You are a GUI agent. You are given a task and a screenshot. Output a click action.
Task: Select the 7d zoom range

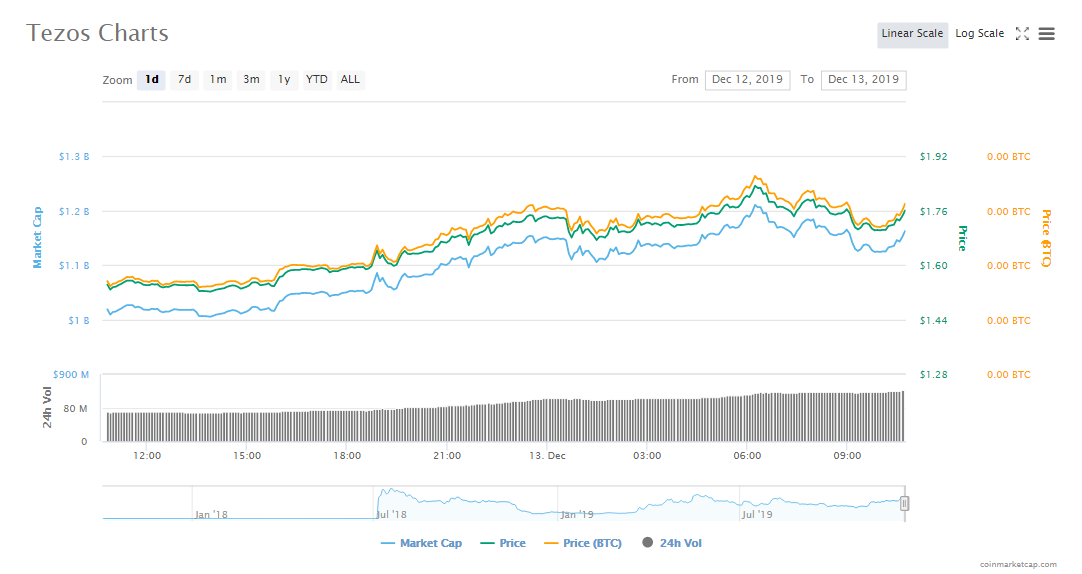pos(184,79)
